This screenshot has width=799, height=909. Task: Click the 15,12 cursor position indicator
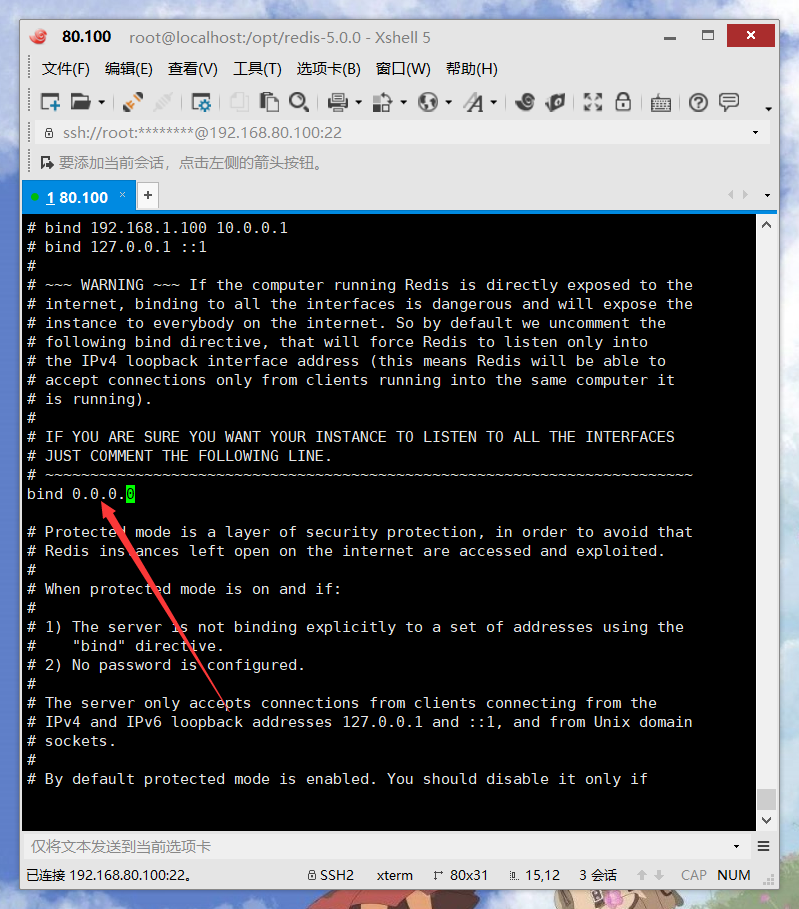click(535, 875)
